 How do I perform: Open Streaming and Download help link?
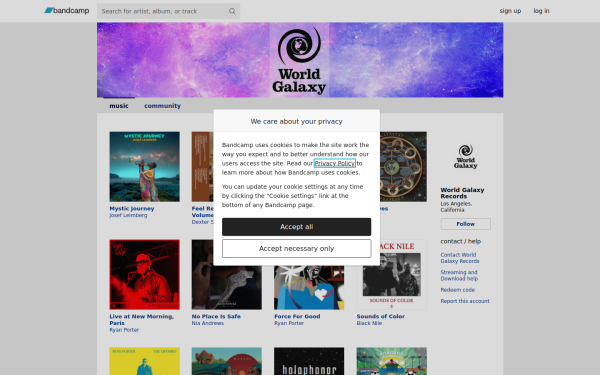459,276
